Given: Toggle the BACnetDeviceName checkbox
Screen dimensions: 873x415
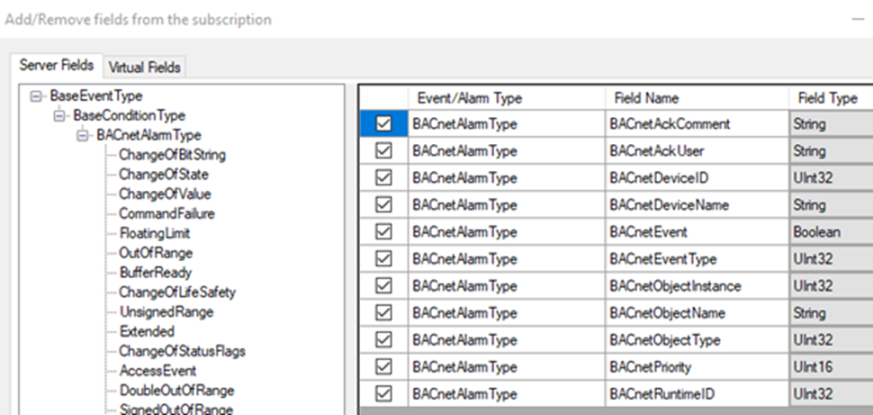Looking at the screenshot, I should coord(384,205).
